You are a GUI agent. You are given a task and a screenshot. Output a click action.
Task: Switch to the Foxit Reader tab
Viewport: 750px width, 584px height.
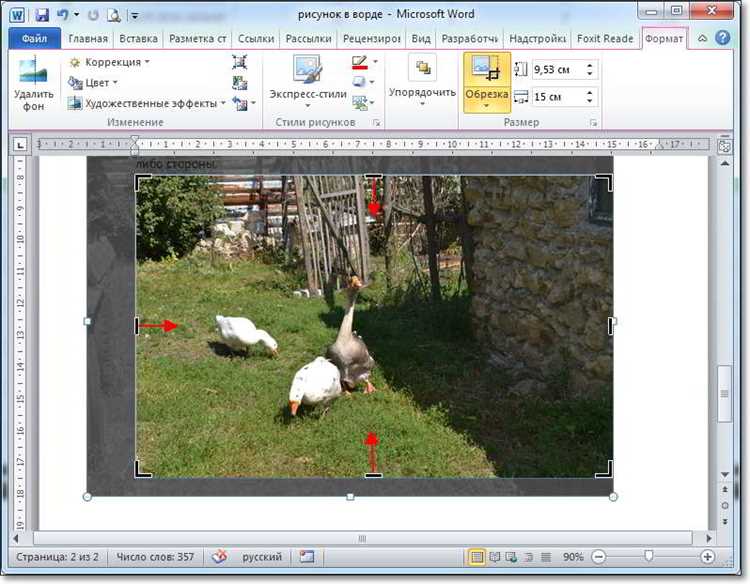click(x=605, y=39)
